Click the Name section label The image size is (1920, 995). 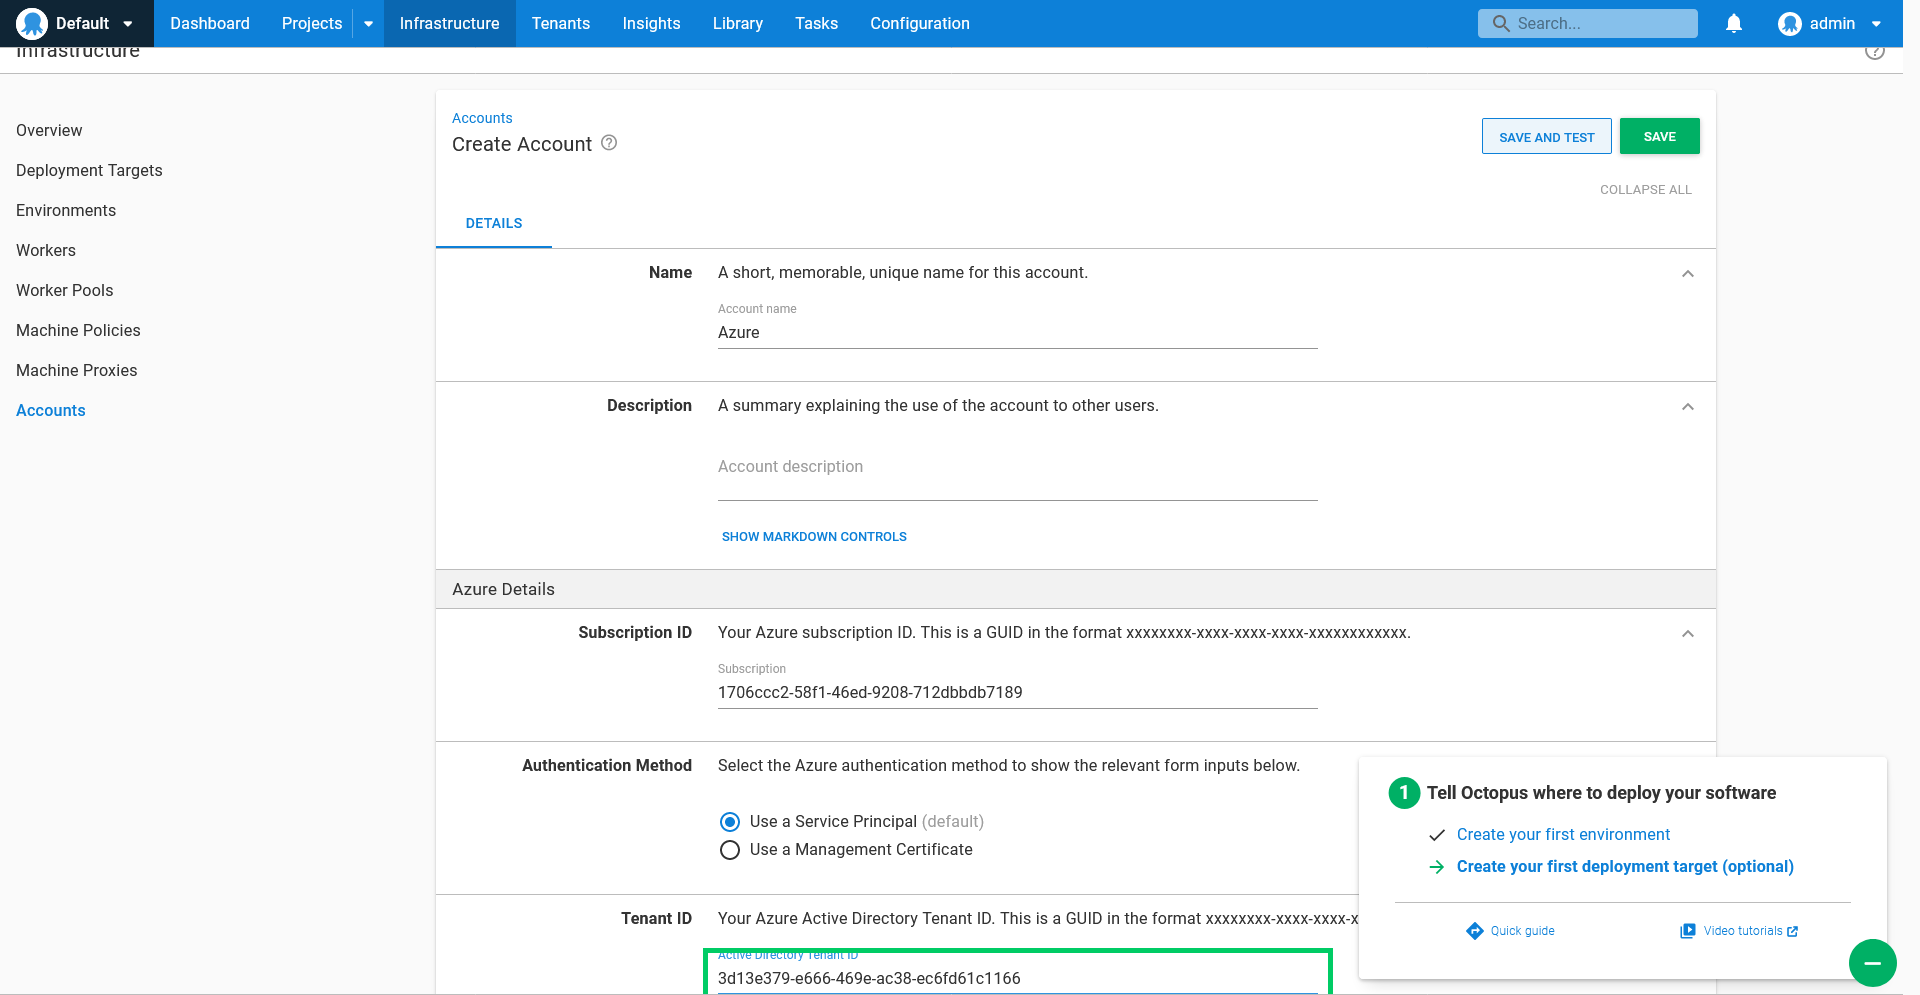tap(670, 272)
